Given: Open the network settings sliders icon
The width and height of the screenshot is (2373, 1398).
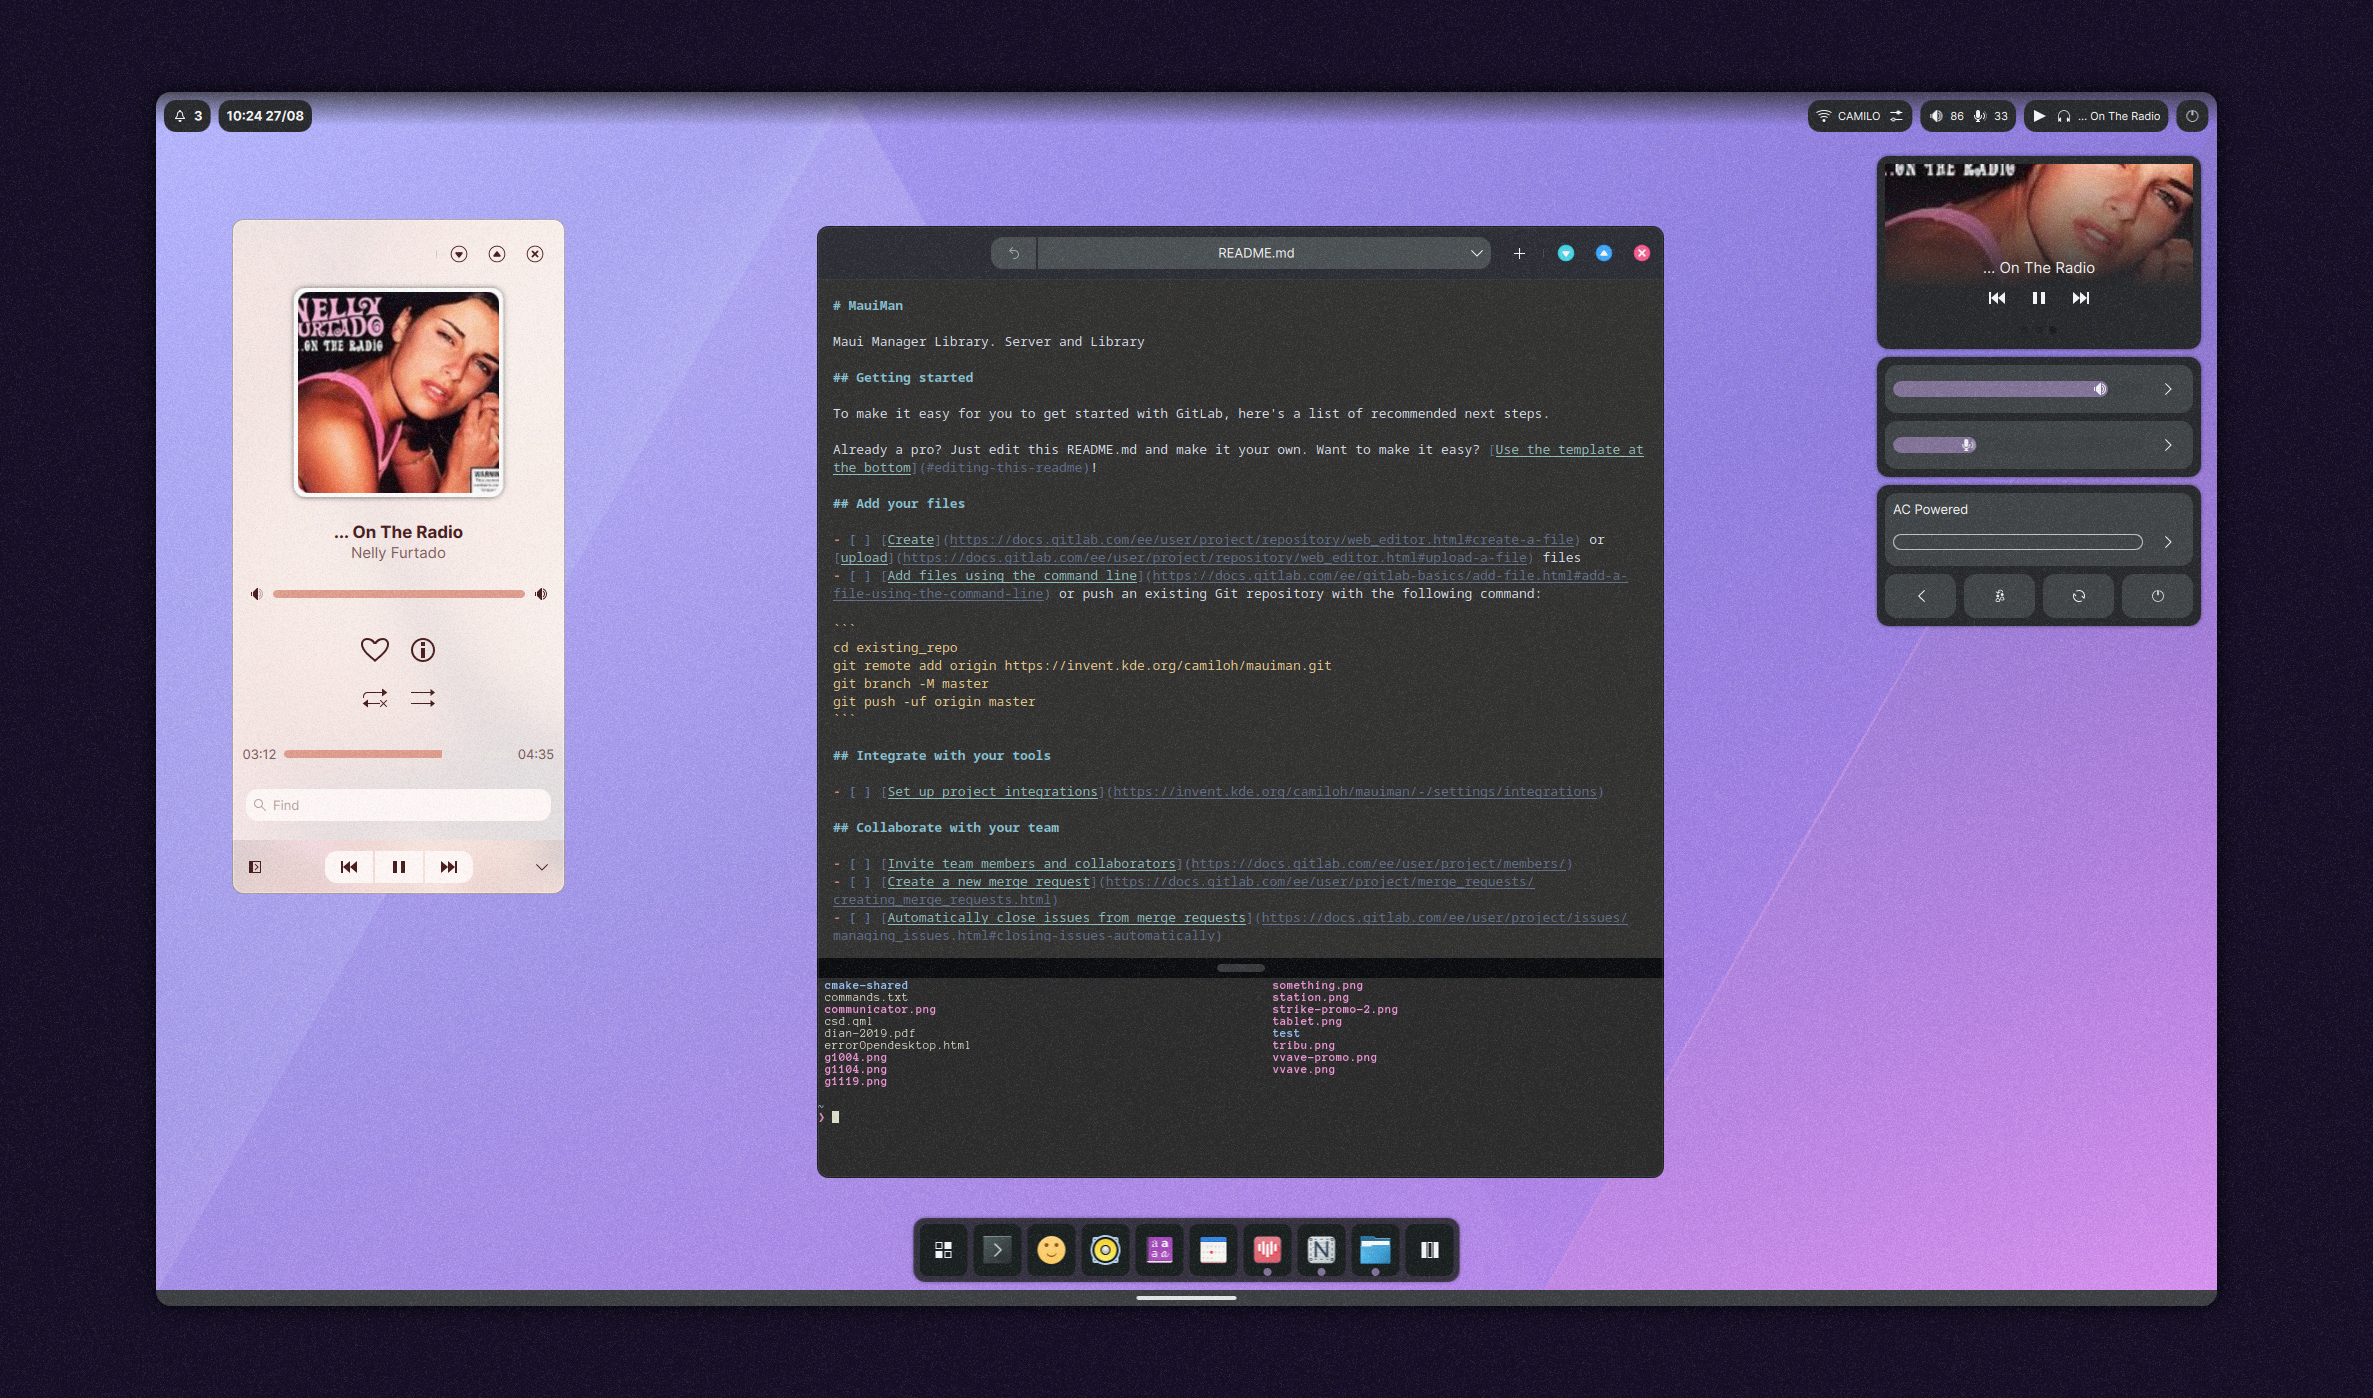Looking at the screenshot, I should [x=1896, y=116].
